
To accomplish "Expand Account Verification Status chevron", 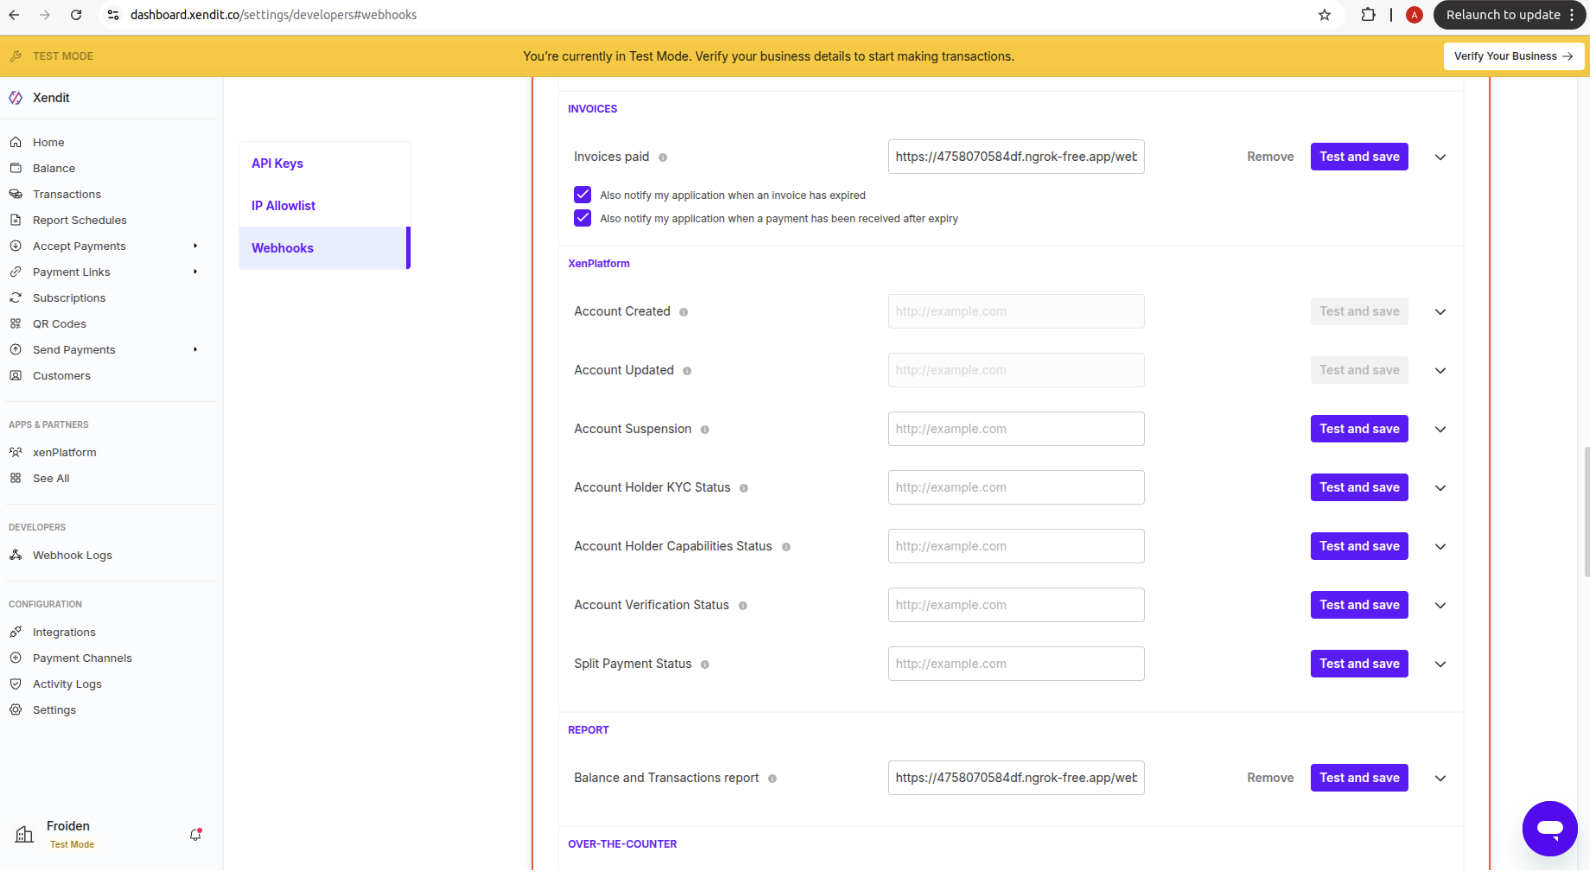I will point(1440,606).
